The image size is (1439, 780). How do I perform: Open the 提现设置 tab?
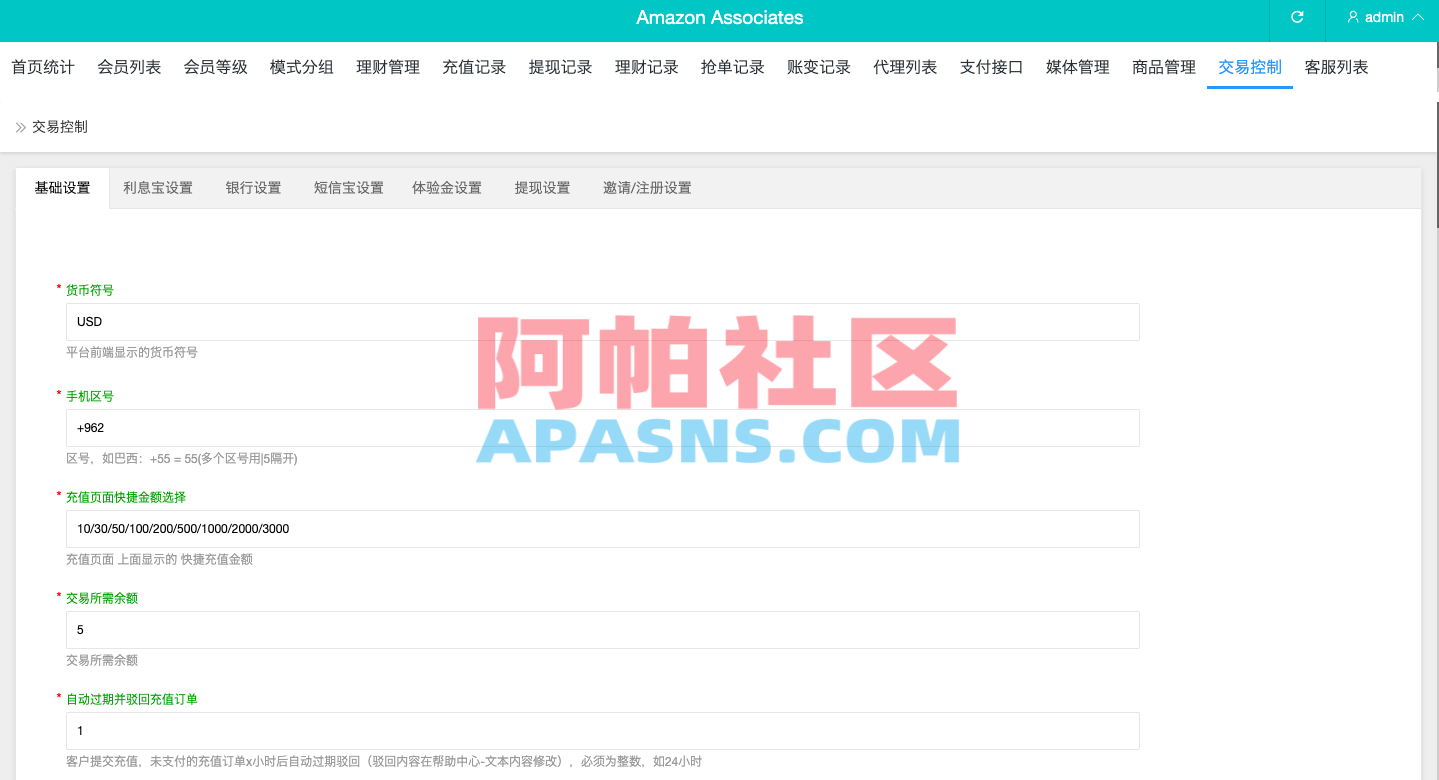point(542,188)
